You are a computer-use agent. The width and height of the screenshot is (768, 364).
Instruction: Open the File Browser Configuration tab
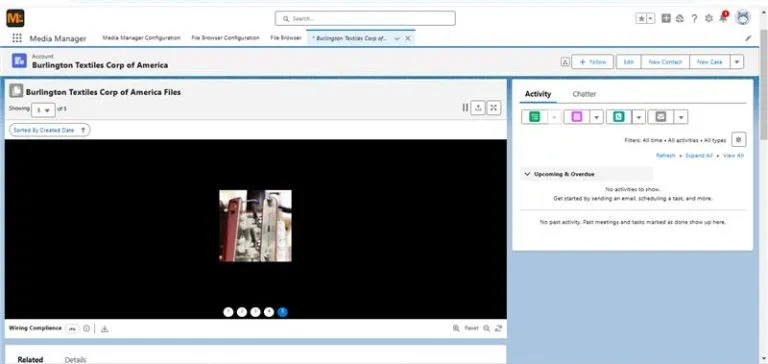(225, 38)
